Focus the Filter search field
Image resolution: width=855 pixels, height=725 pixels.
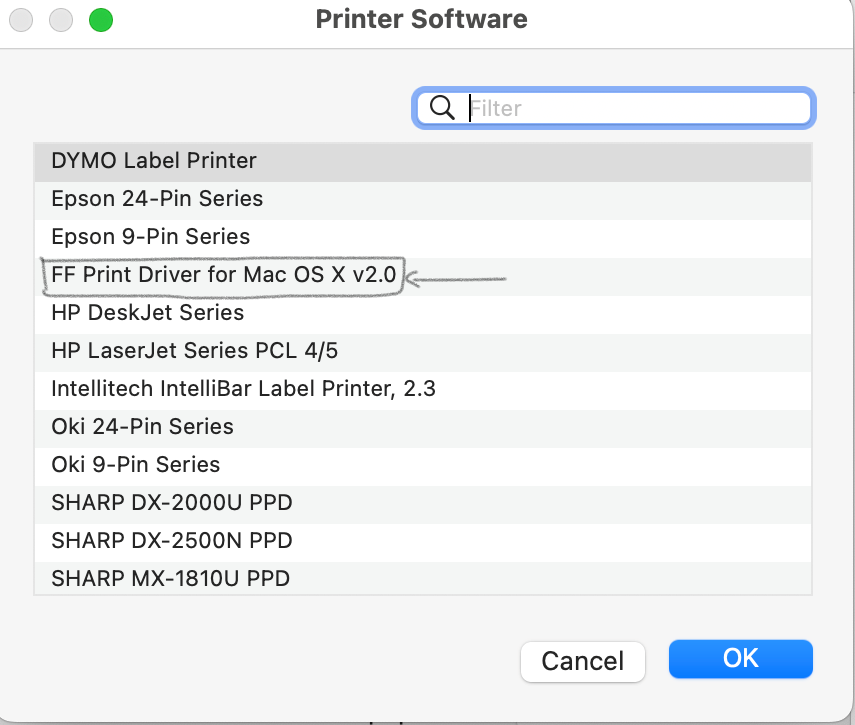[x=635, y=108]
